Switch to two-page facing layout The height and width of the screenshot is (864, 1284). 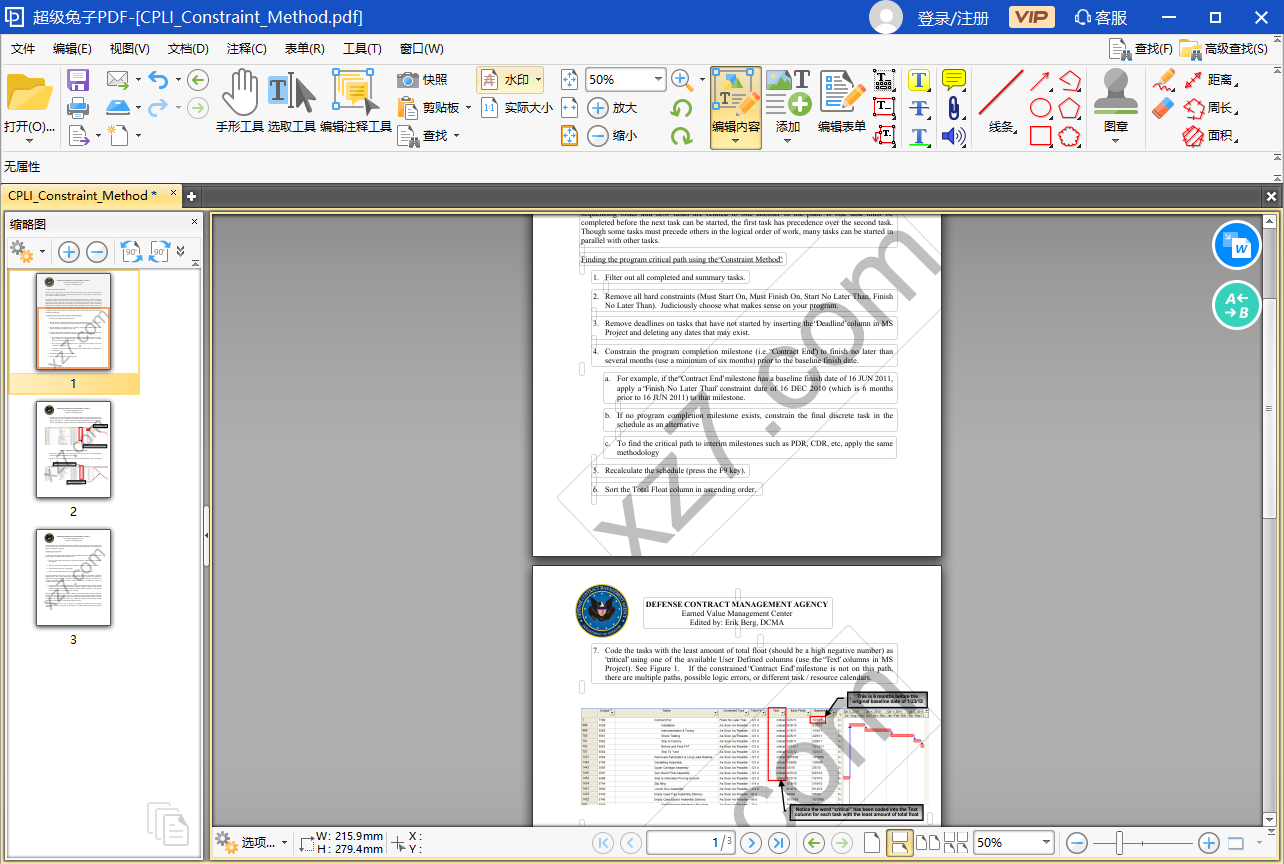[x=928, y=843]
